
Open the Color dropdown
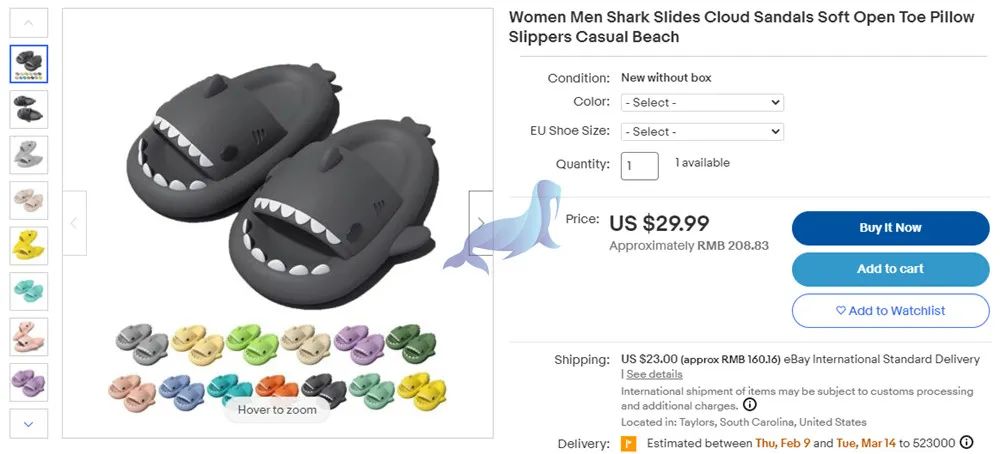coord(702,102)
